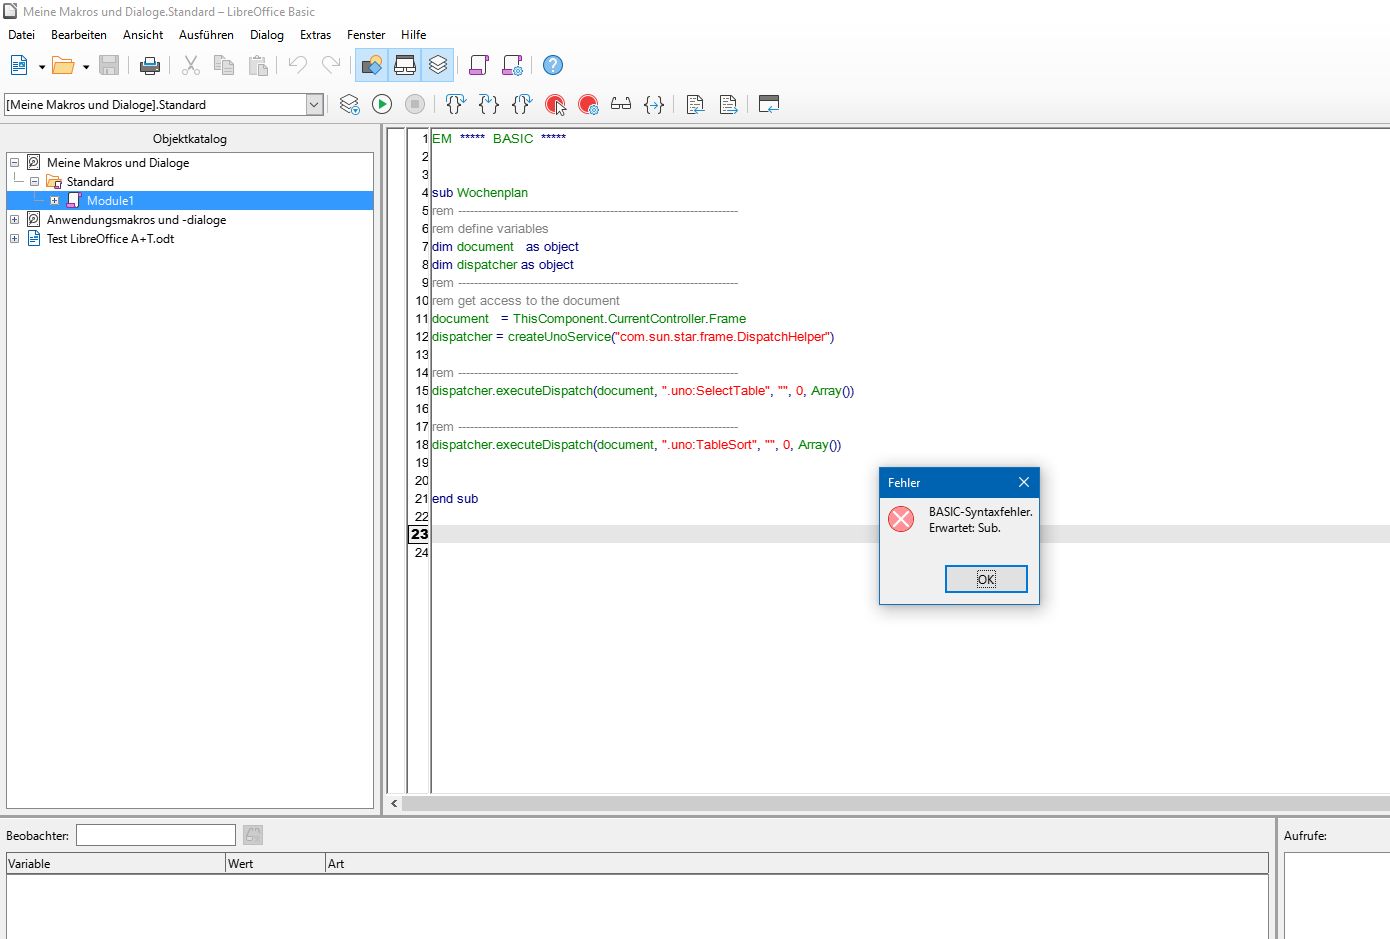Click the Select Module scroll-with-gear icon

click(512, 65)
